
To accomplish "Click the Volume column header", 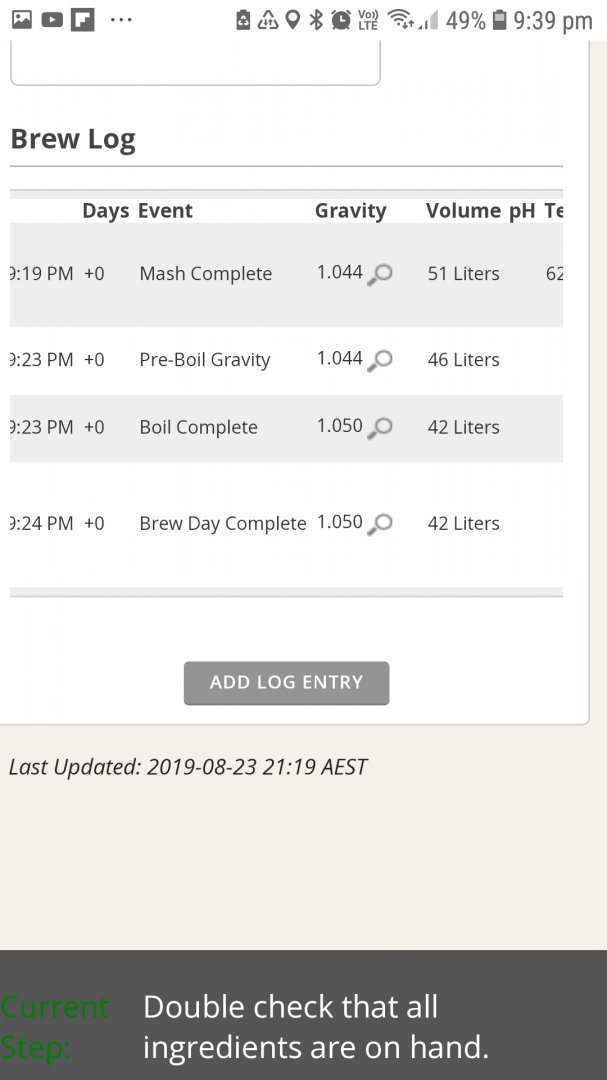I will pos(463,211).
